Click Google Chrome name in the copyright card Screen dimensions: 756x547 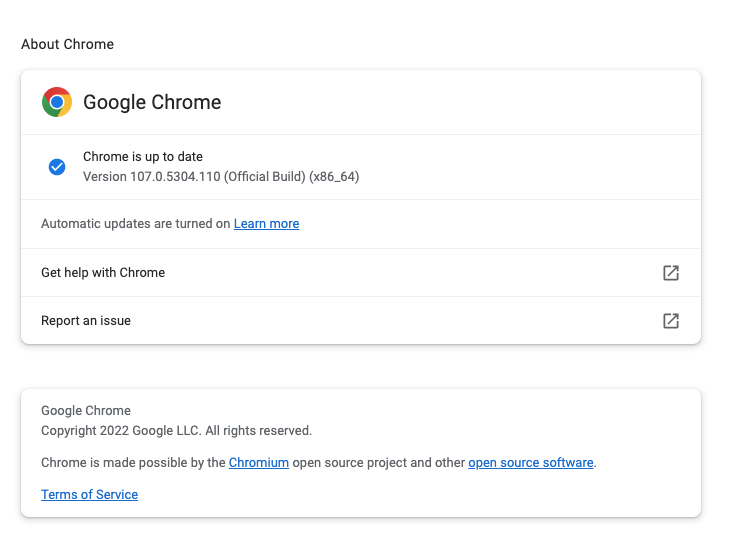tap(86, 411)
